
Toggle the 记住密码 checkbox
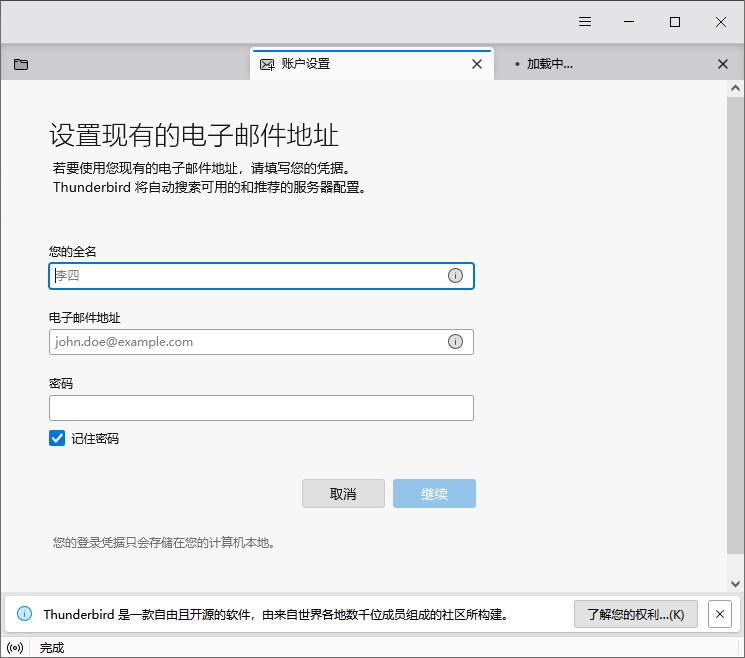pyautogui.click(x=57, y=438)
